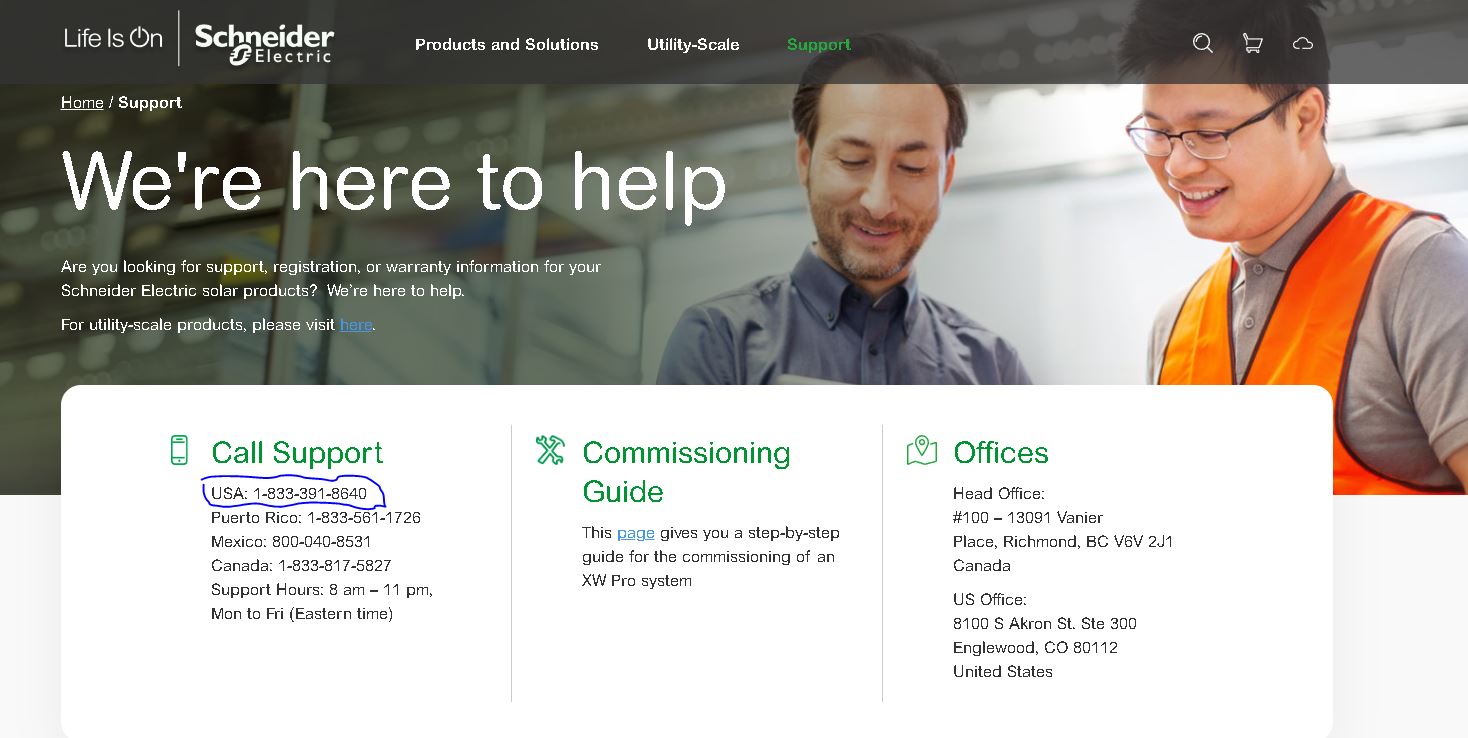Open the Products and Solutions menu
Screen dimensions: 1468x738
tap(507, 44)
